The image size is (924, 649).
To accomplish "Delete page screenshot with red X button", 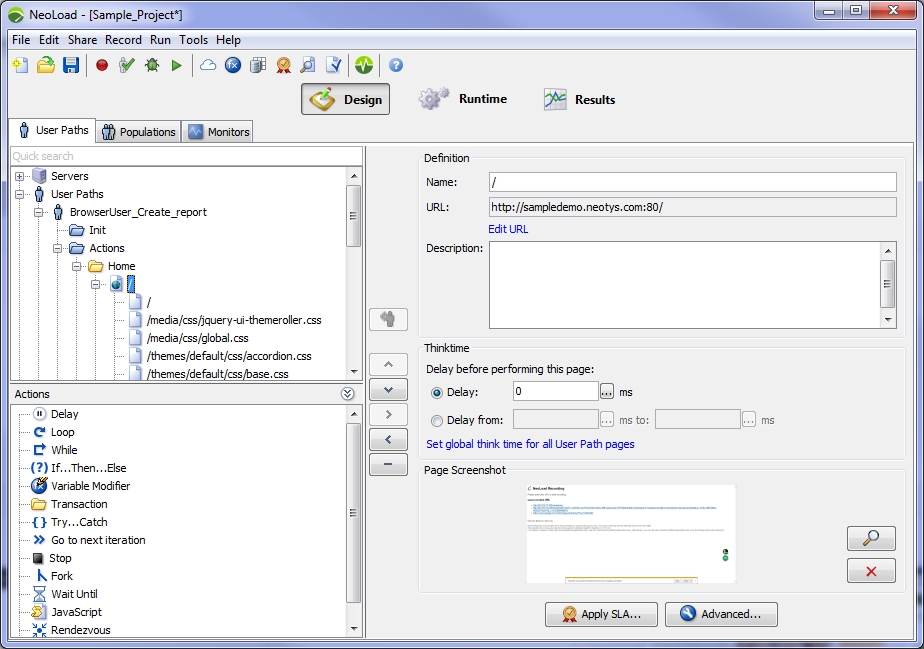I will 870,571.
